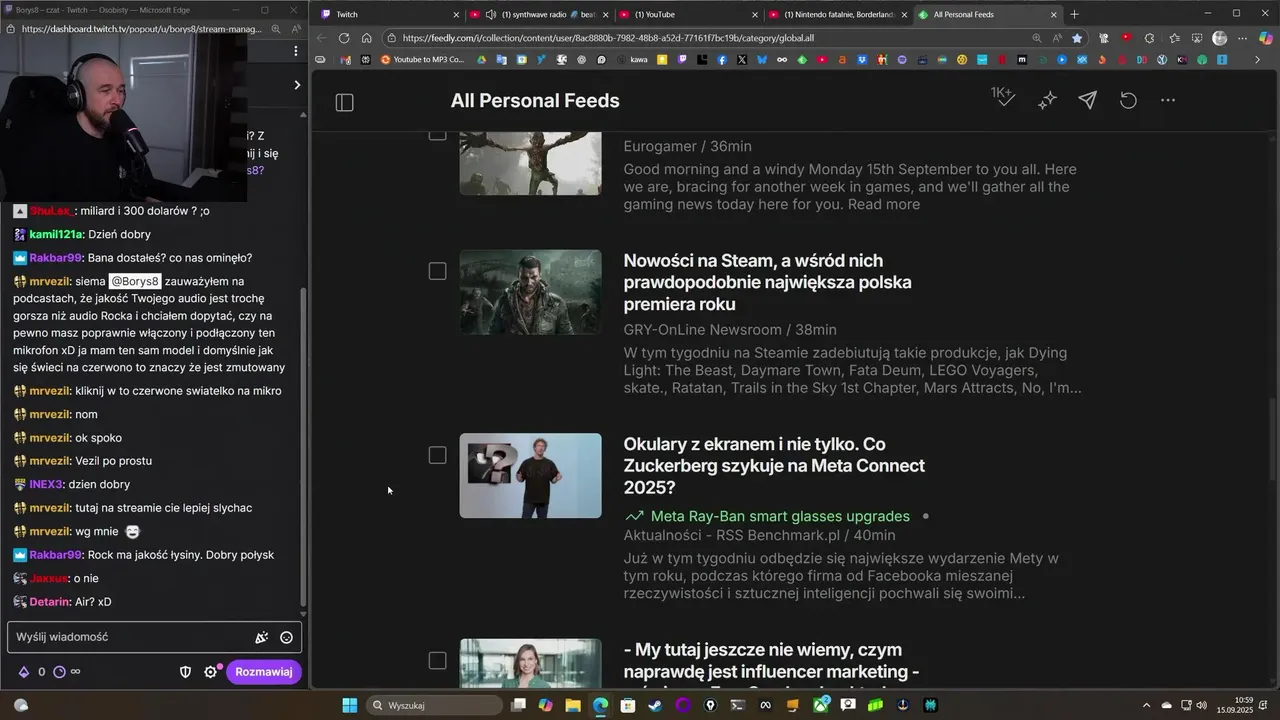Click the celebration icon in chat input
Screen dimensions: 1280x720
point(261,637)
